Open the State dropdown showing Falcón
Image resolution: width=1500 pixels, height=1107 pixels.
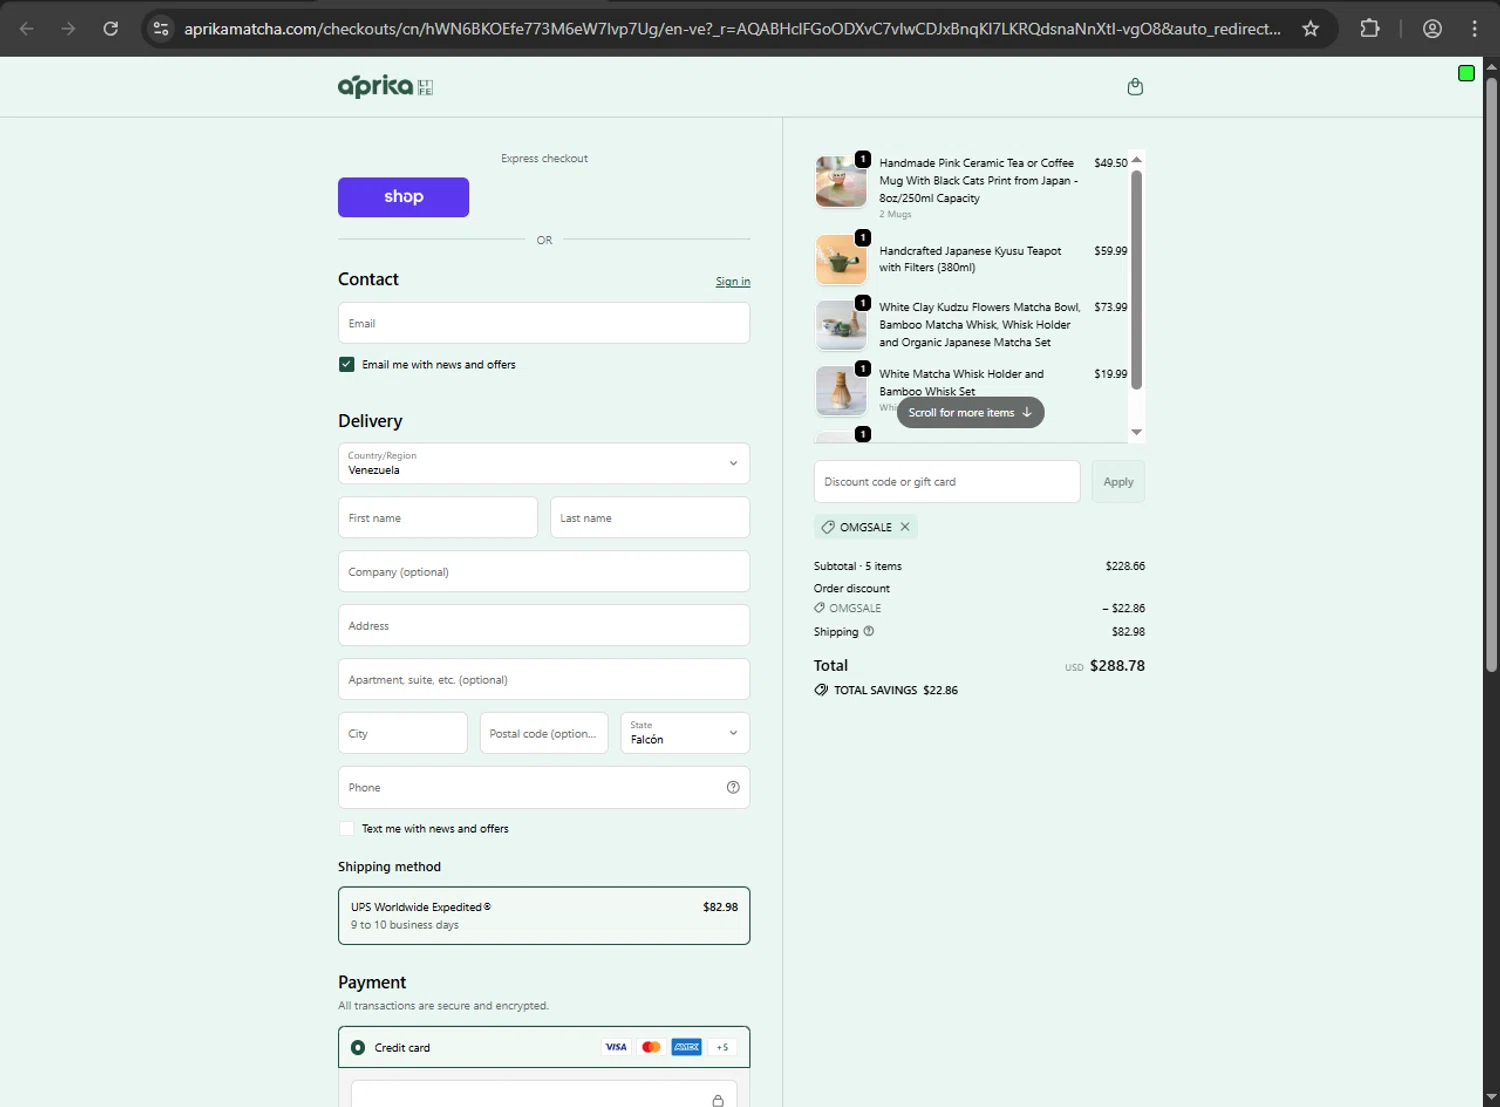[685, 733]
